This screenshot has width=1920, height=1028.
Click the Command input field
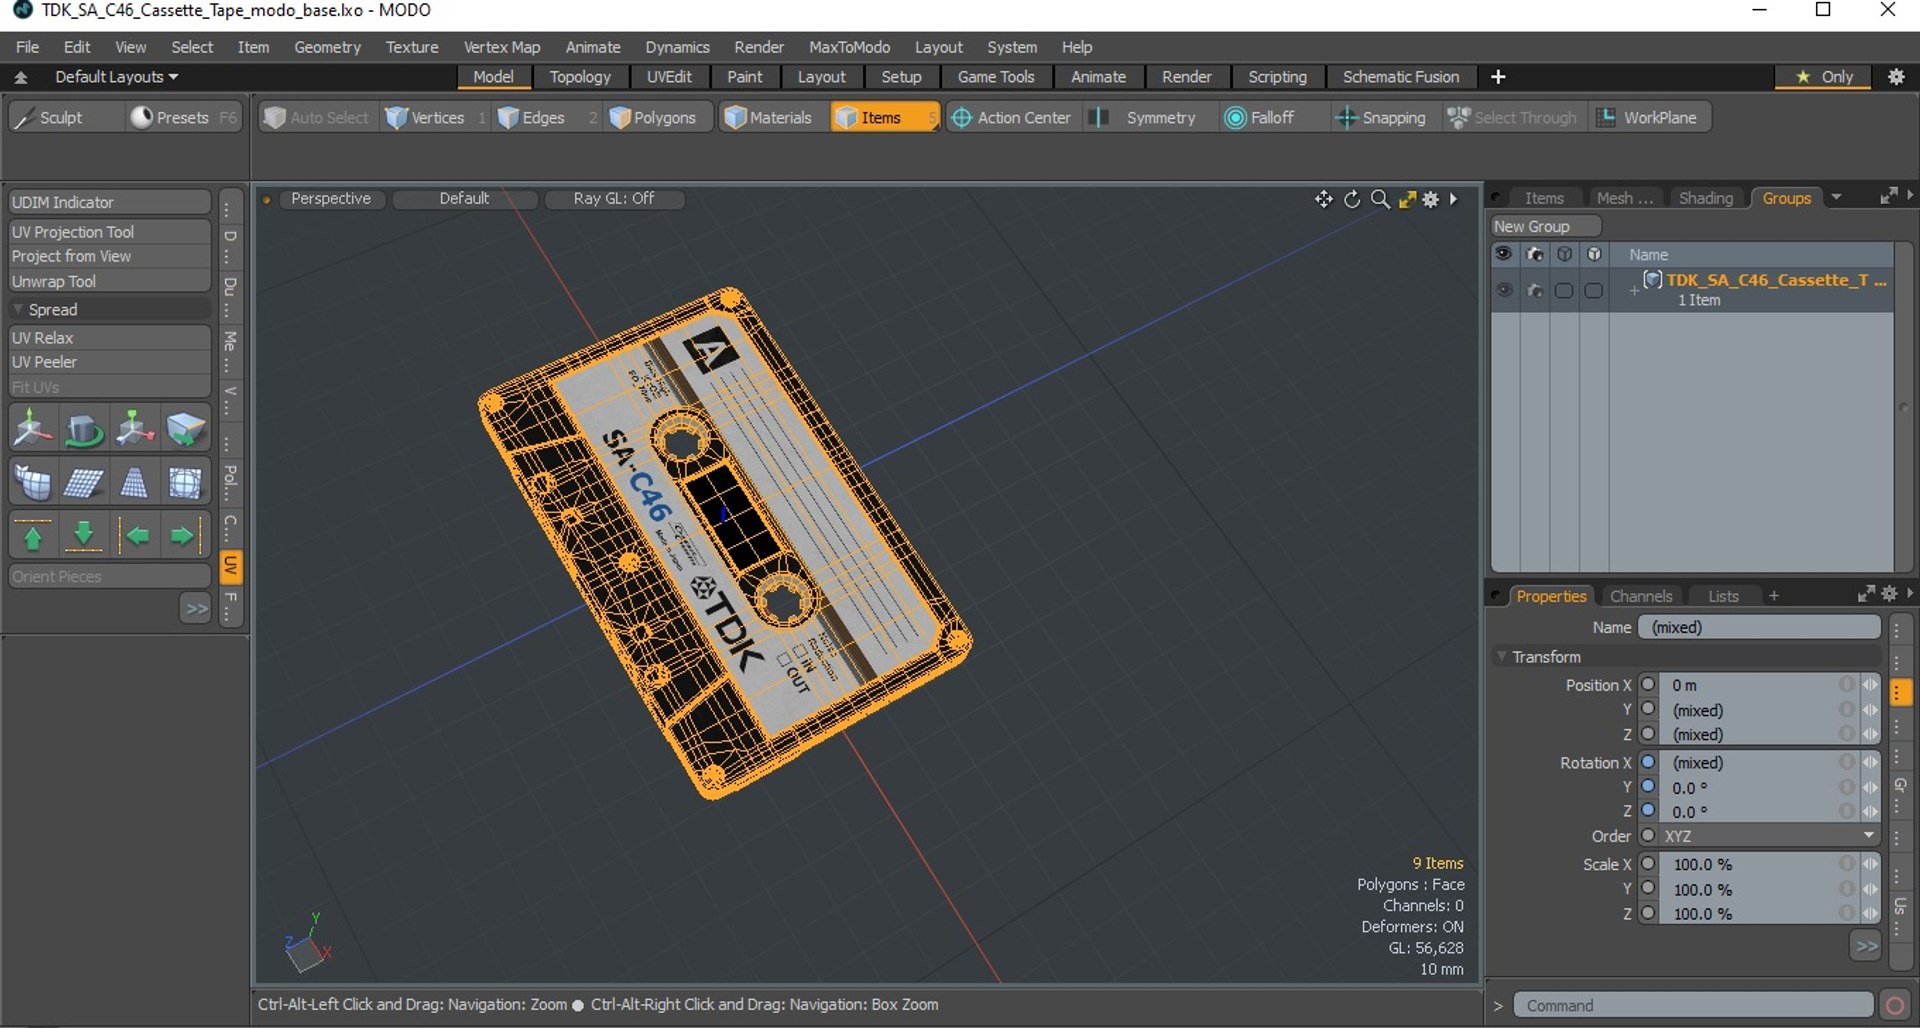click(x=1693, y=1005)
